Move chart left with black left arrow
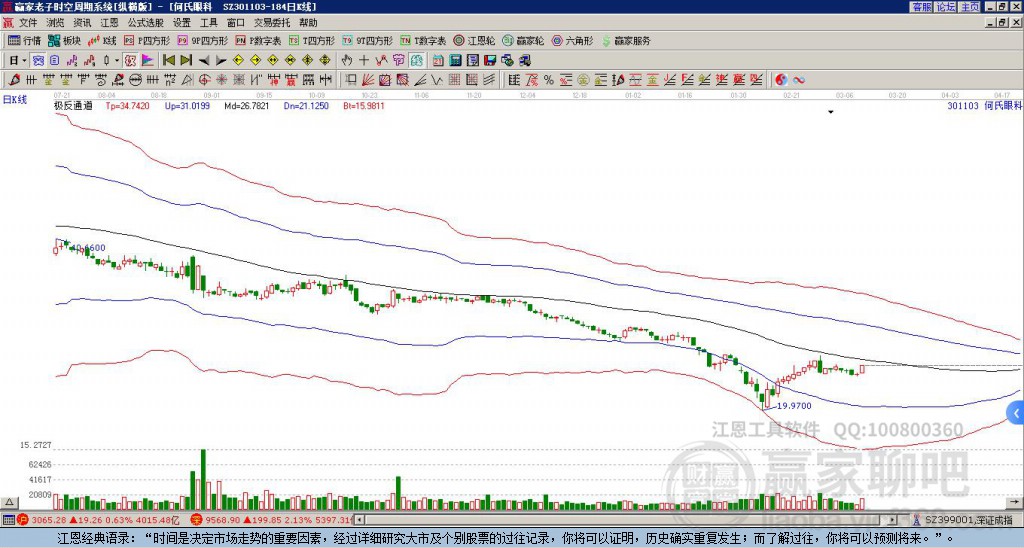The height and width of the screenshot is (548, 1024). point(204,61)
